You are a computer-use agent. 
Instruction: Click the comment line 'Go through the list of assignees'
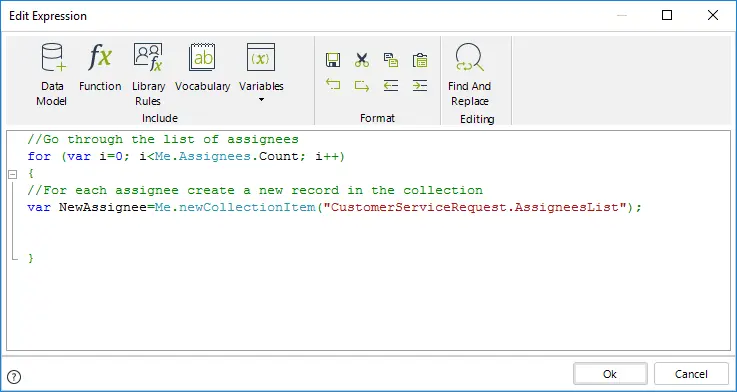point(163,140)
